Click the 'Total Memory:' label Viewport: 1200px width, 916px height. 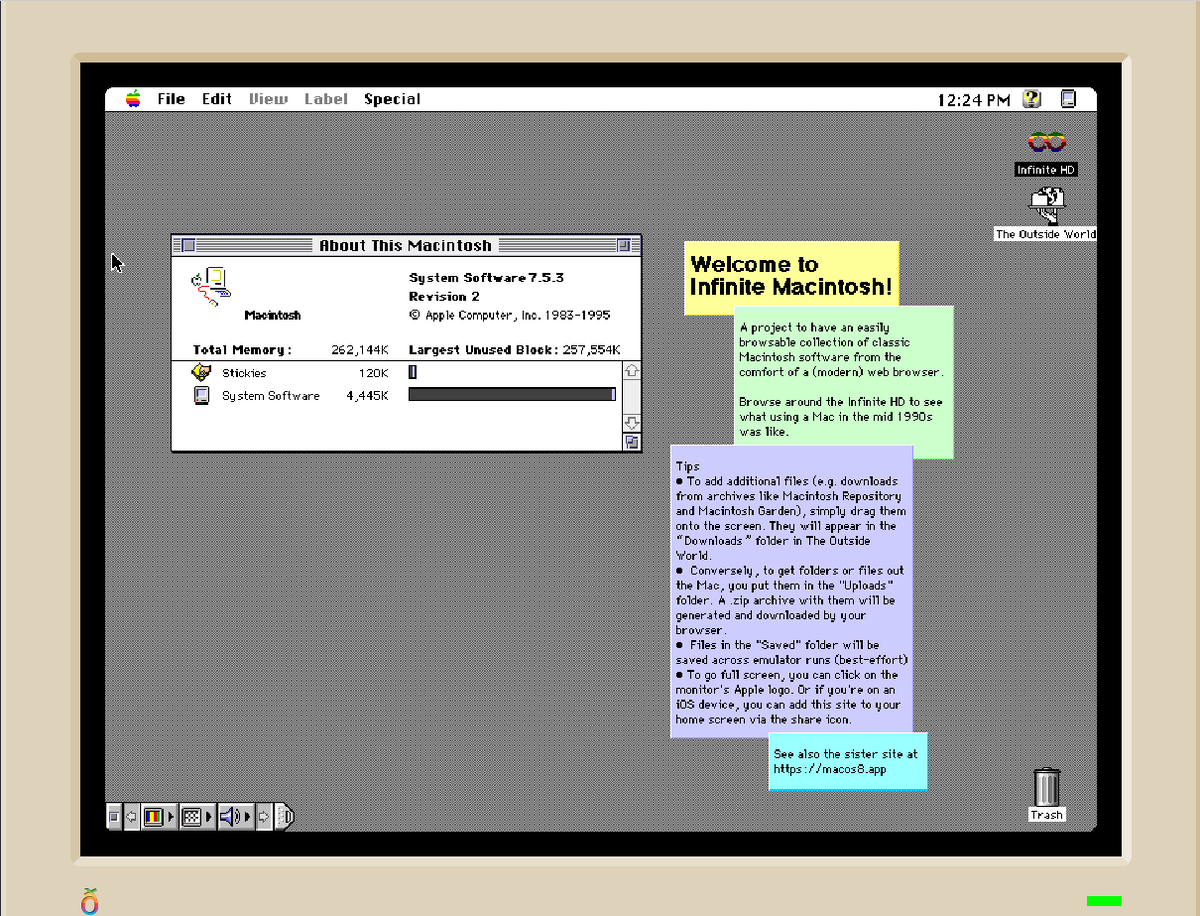point(242,350)
